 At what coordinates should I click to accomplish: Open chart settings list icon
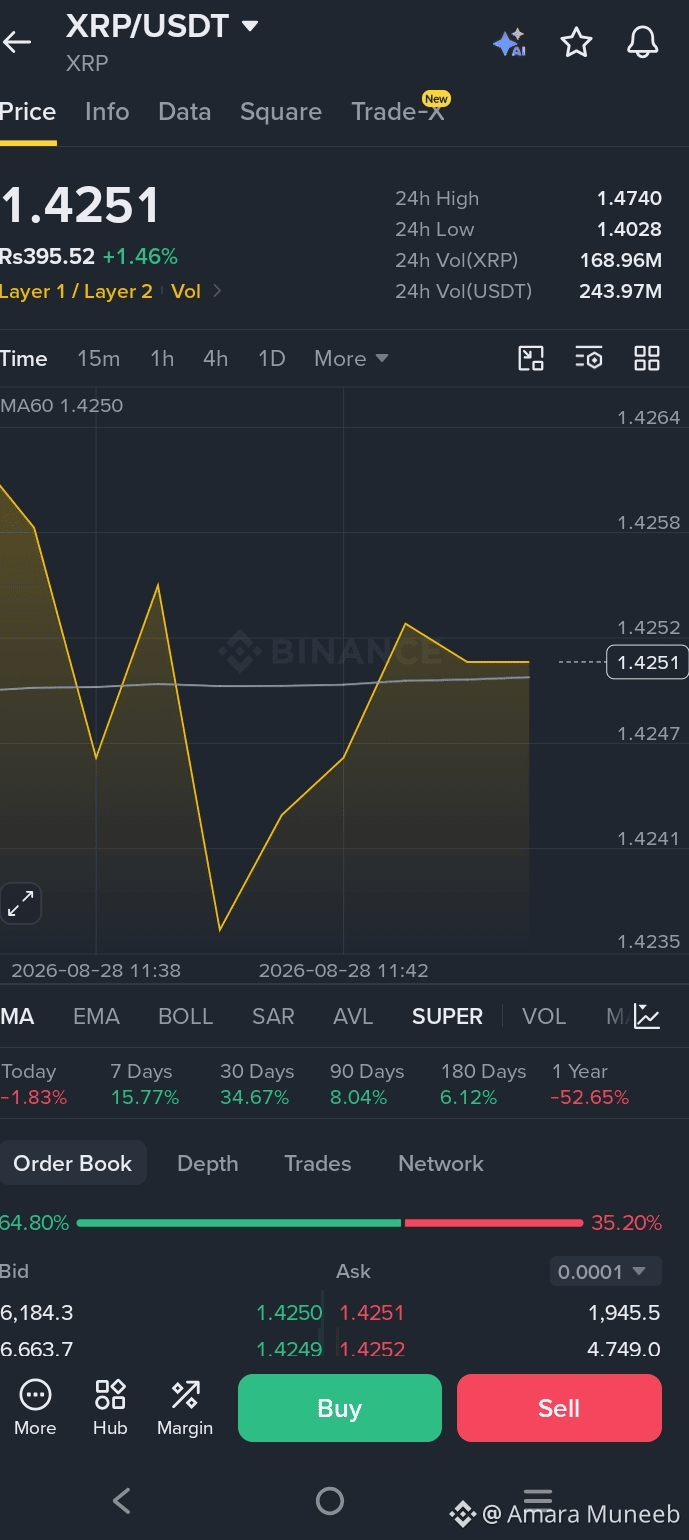pyautogui.click(x=589, y=358)
